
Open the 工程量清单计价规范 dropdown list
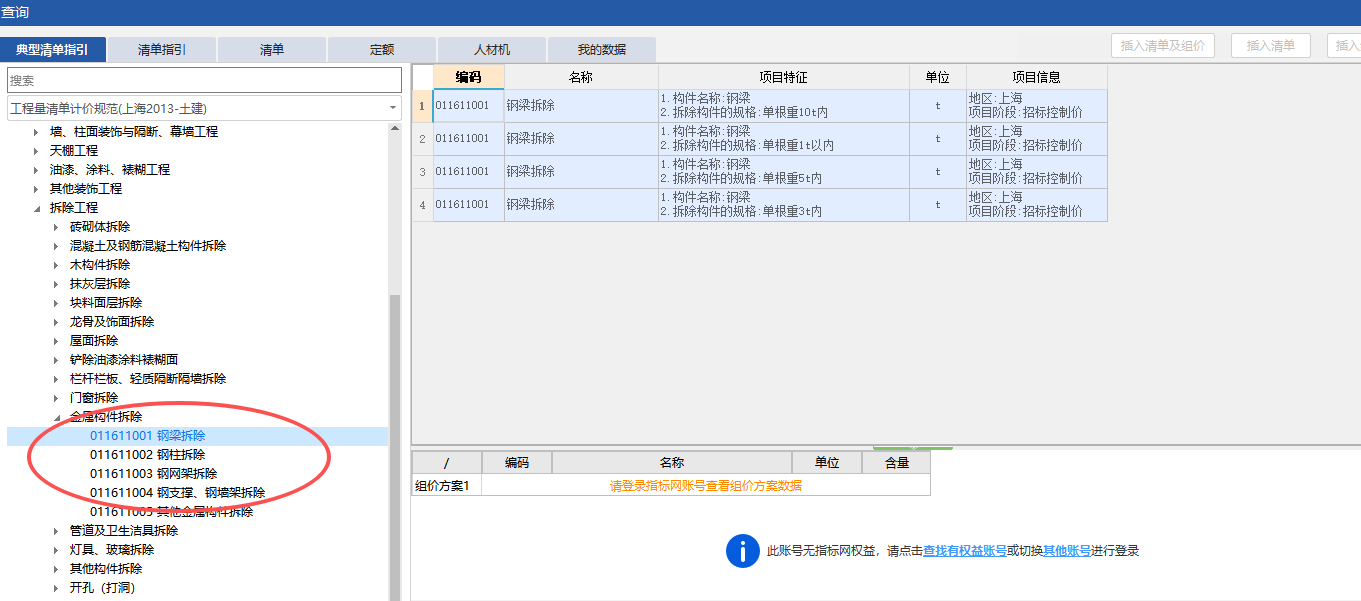click(394, 105)
